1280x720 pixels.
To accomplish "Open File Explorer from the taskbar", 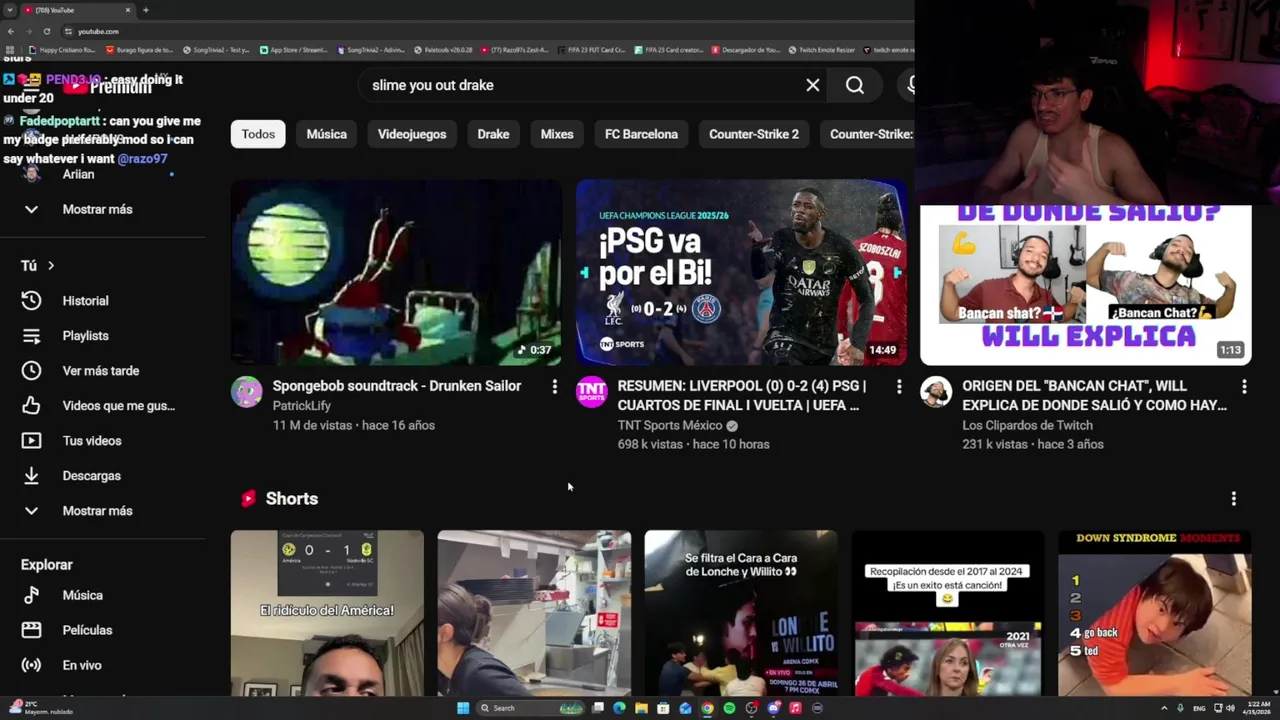I will pyautogui.click(x=641, y=708).
